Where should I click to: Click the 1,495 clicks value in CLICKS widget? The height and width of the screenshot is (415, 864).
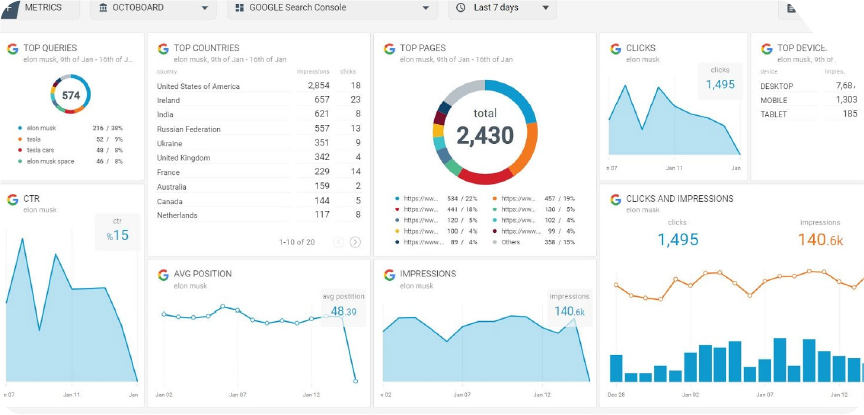(720, 84)
